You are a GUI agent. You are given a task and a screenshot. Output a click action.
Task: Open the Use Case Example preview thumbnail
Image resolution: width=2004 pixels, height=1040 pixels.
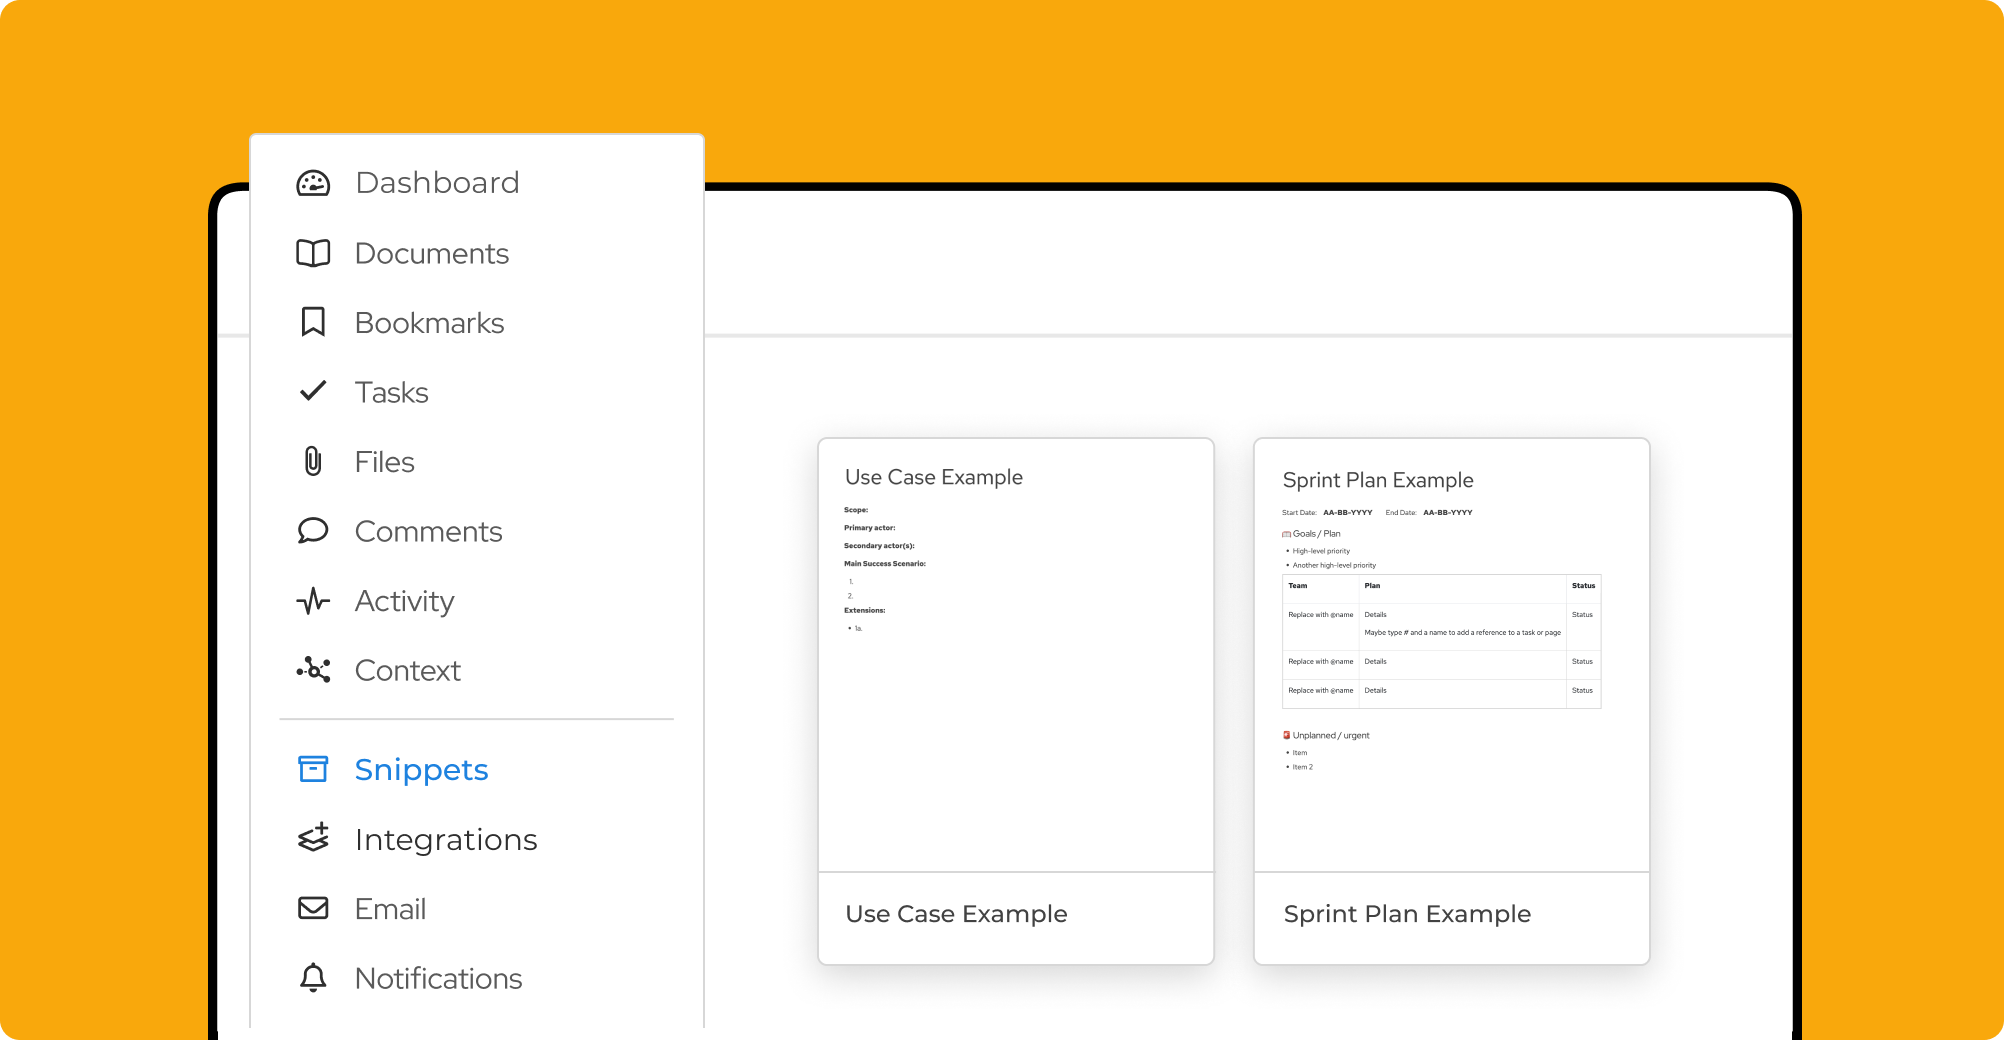pos(1015,655)
